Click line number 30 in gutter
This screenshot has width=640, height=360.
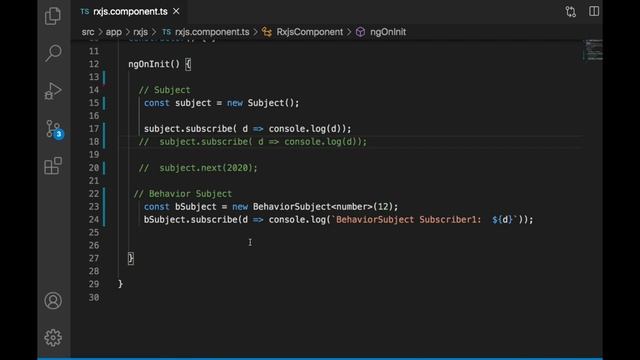[94, 298]
